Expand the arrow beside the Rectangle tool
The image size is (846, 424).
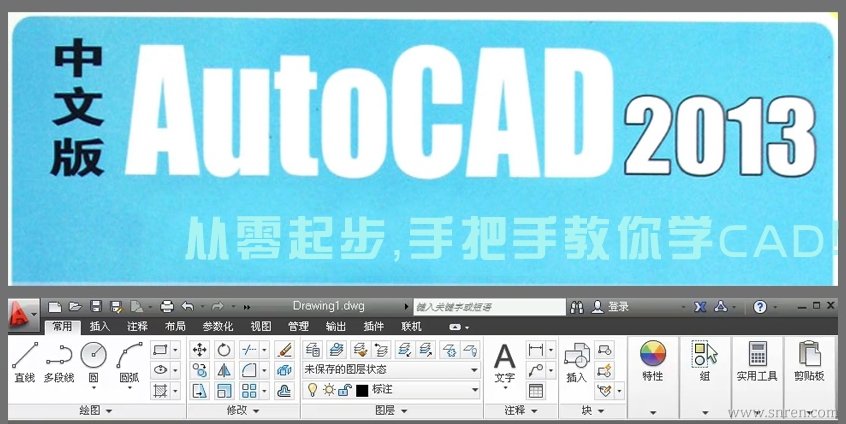(x=175, y=350)
